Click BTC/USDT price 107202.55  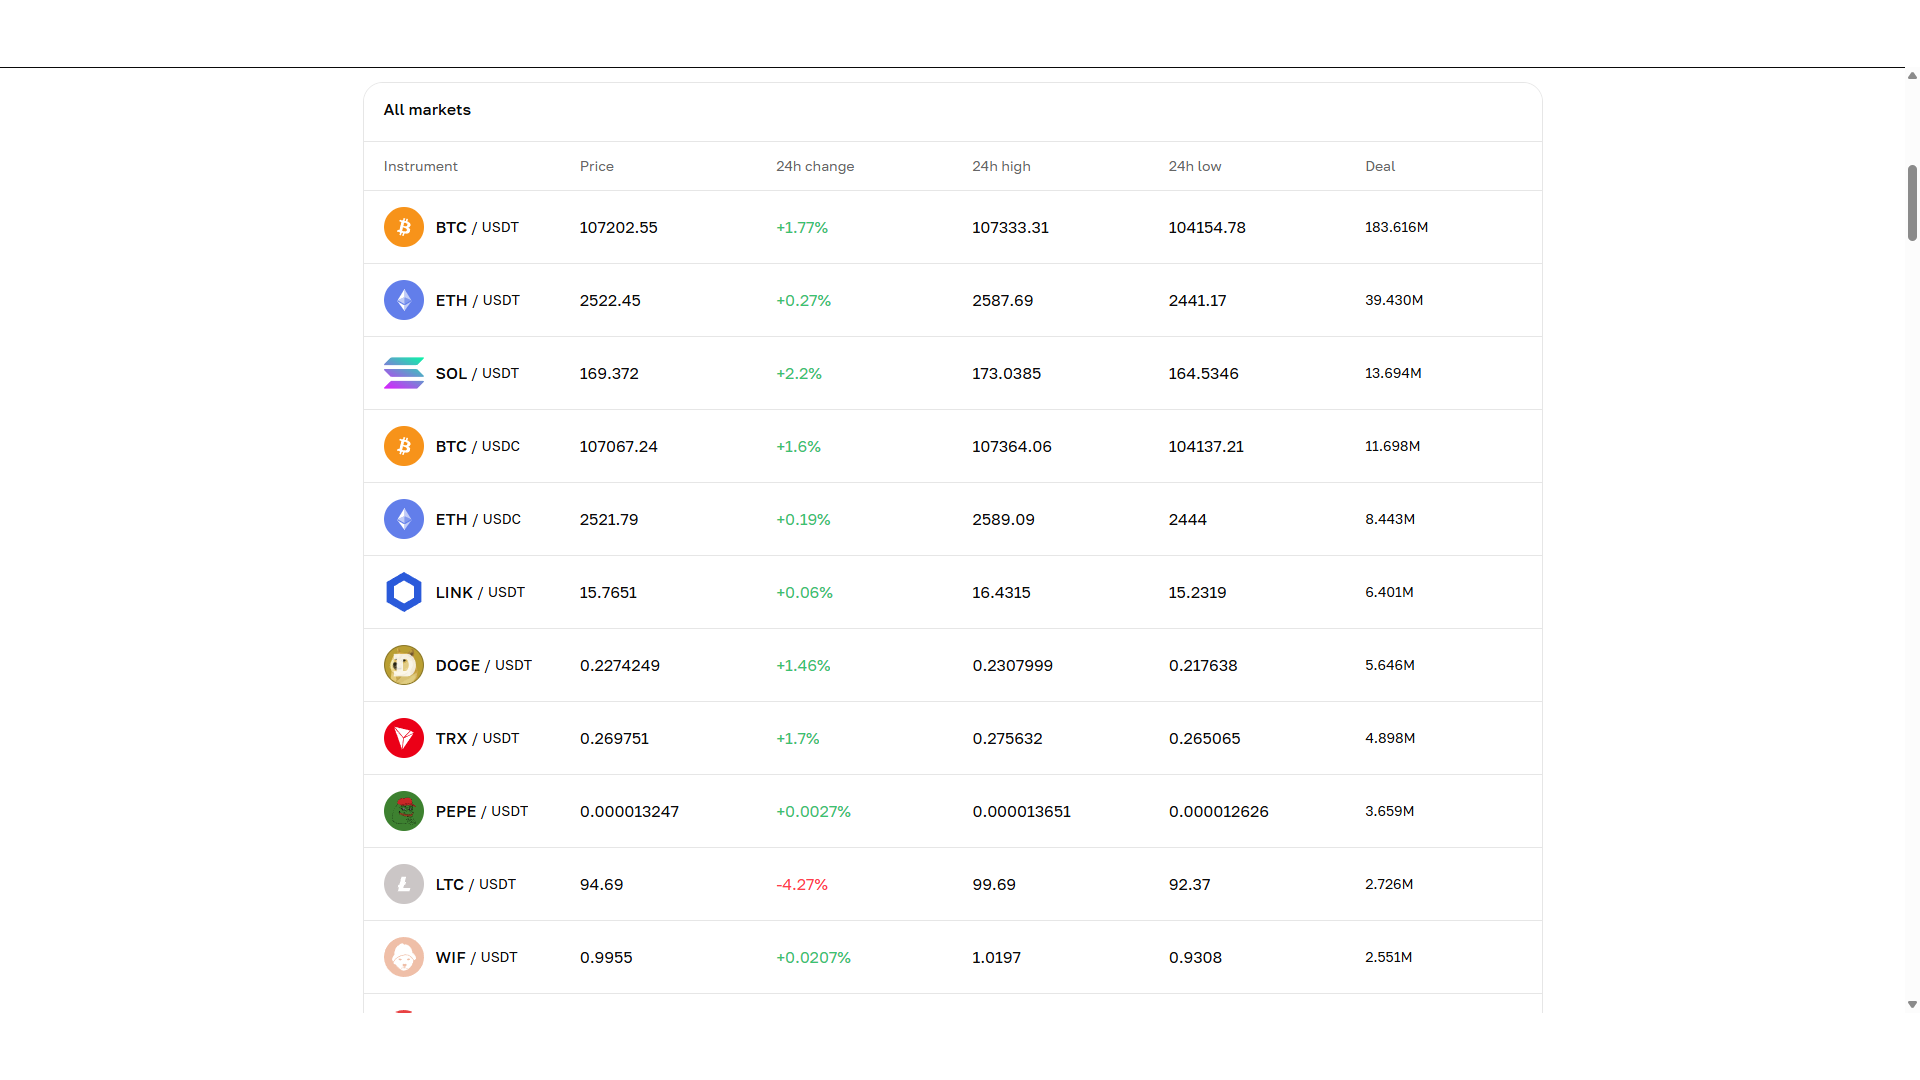tap(619, 227)
